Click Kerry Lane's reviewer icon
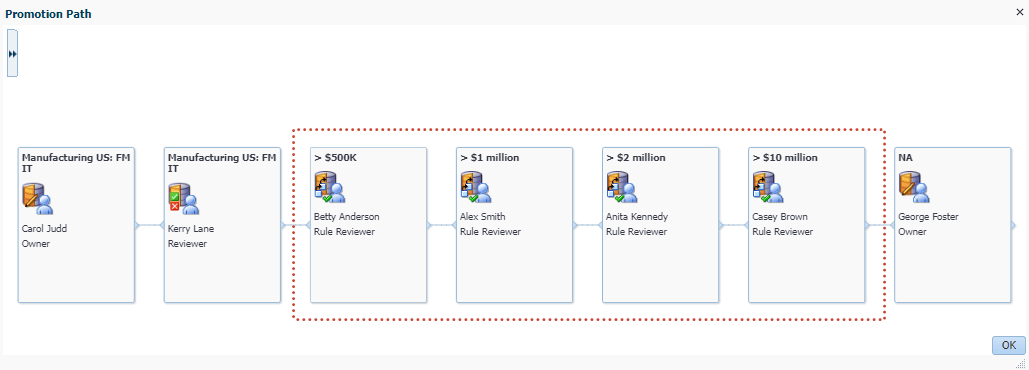Viewport: 1029px width, 370px height. (x=184, y=199)
